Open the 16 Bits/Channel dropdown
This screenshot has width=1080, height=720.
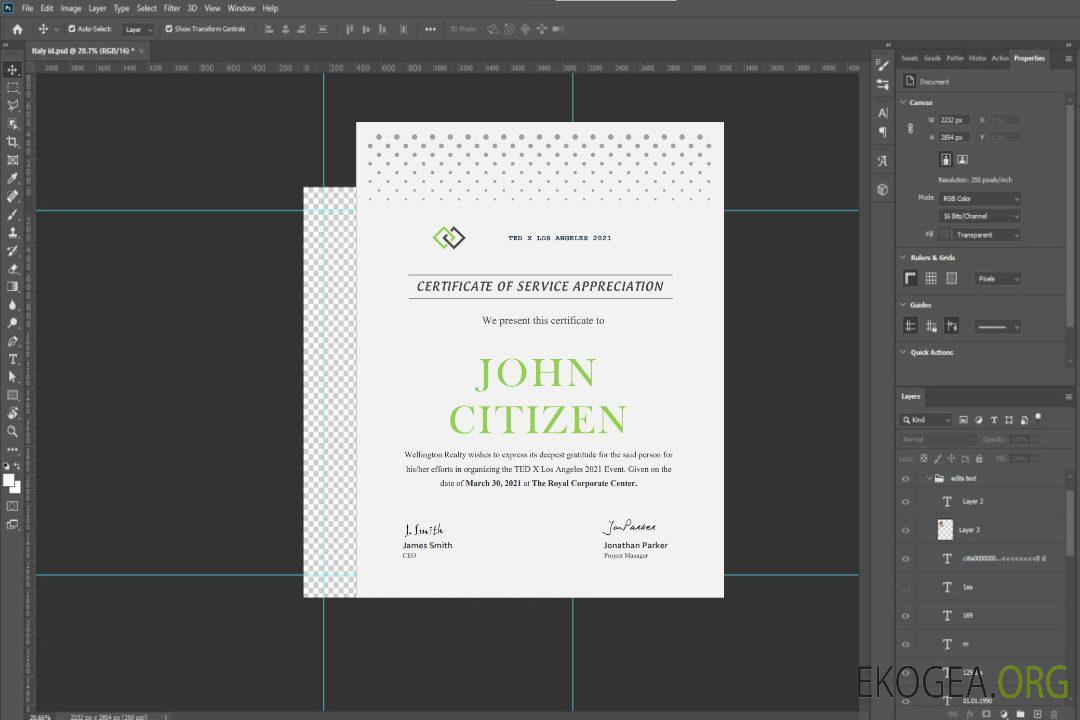[980, 216]
